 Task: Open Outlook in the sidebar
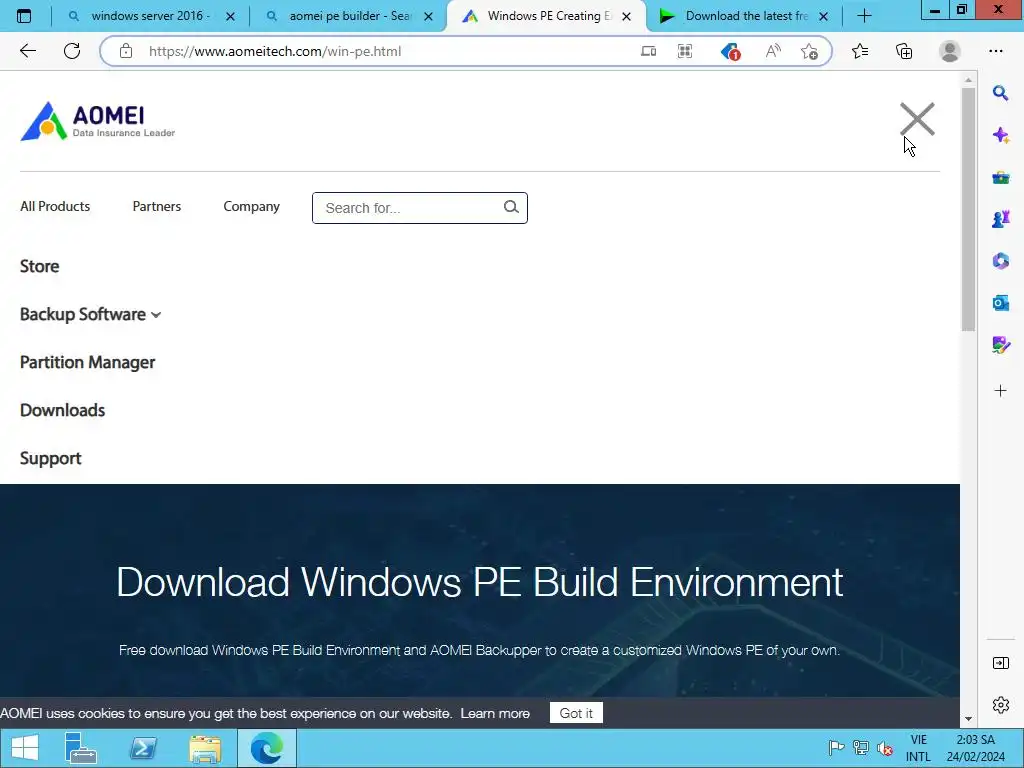(x=1000, y=302)
